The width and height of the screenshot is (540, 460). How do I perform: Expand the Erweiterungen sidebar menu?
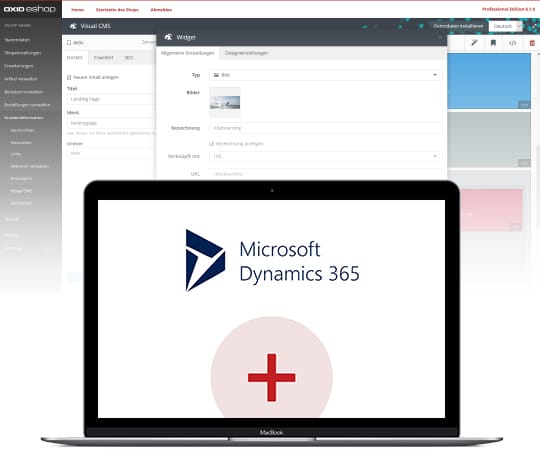[x=19, y=66]
